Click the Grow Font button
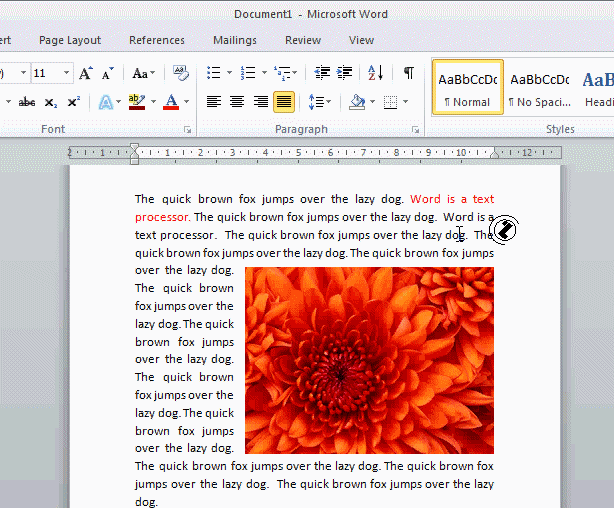 tap(86, 74)
